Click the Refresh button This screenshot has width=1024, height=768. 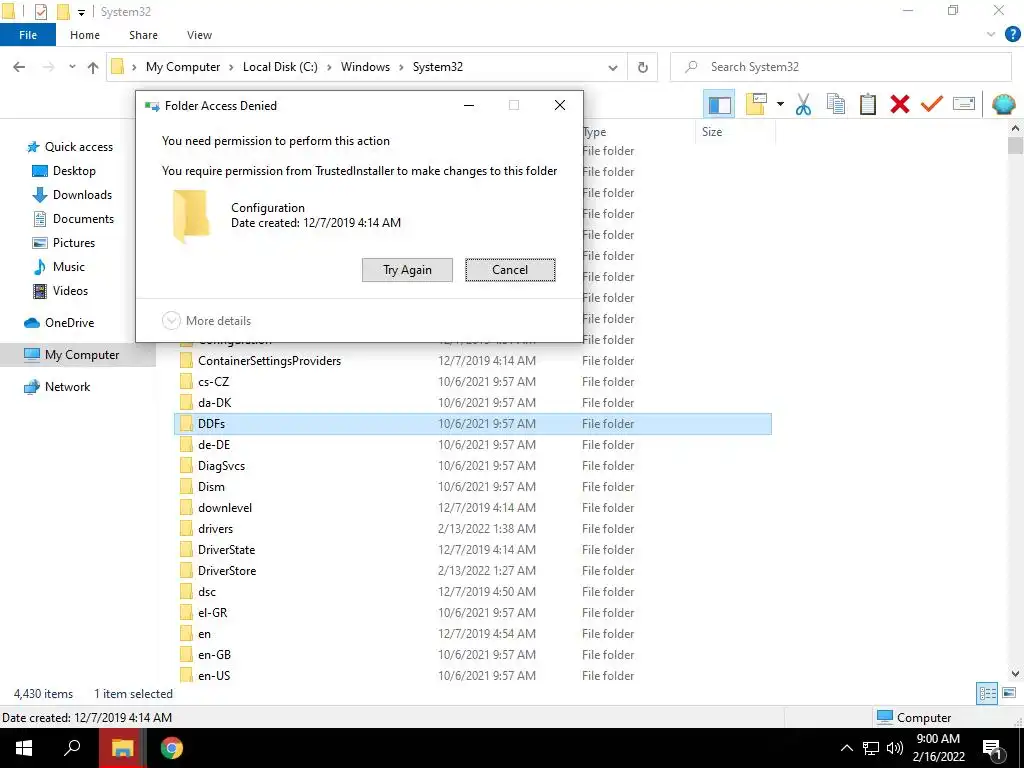643,67
